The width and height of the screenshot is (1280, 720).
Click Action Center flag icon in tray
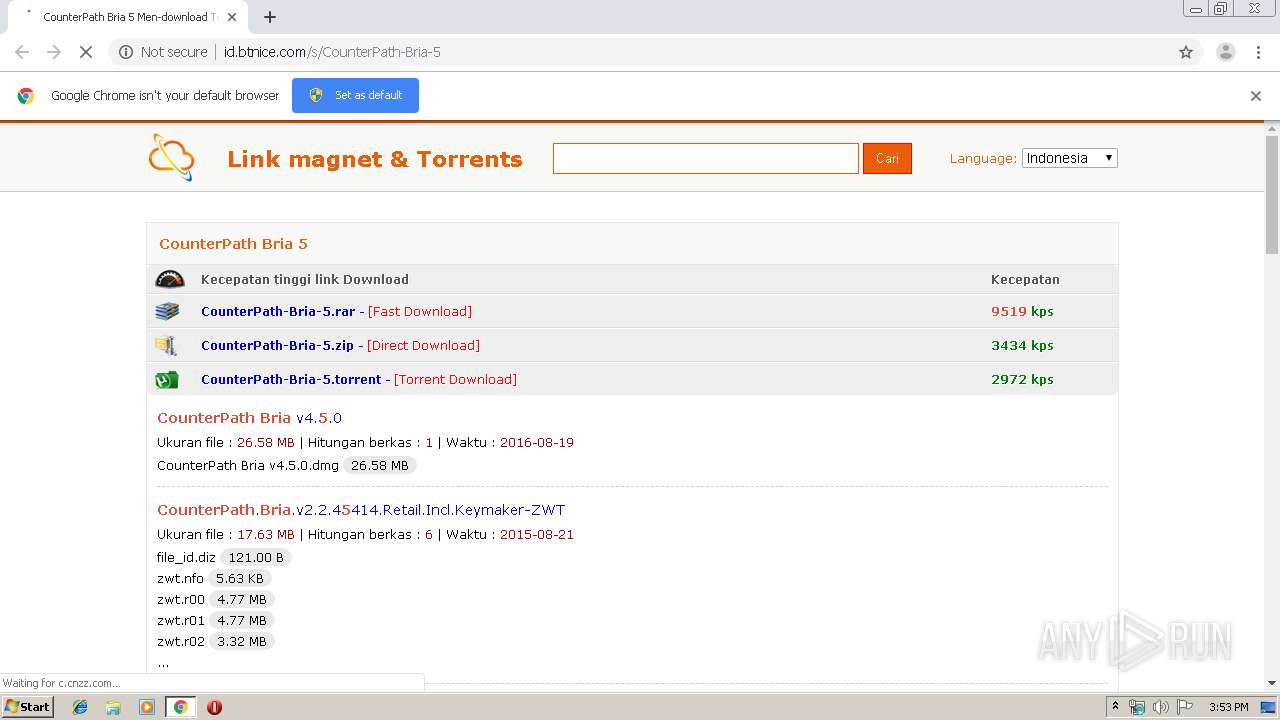click(x=1185, y=707)
